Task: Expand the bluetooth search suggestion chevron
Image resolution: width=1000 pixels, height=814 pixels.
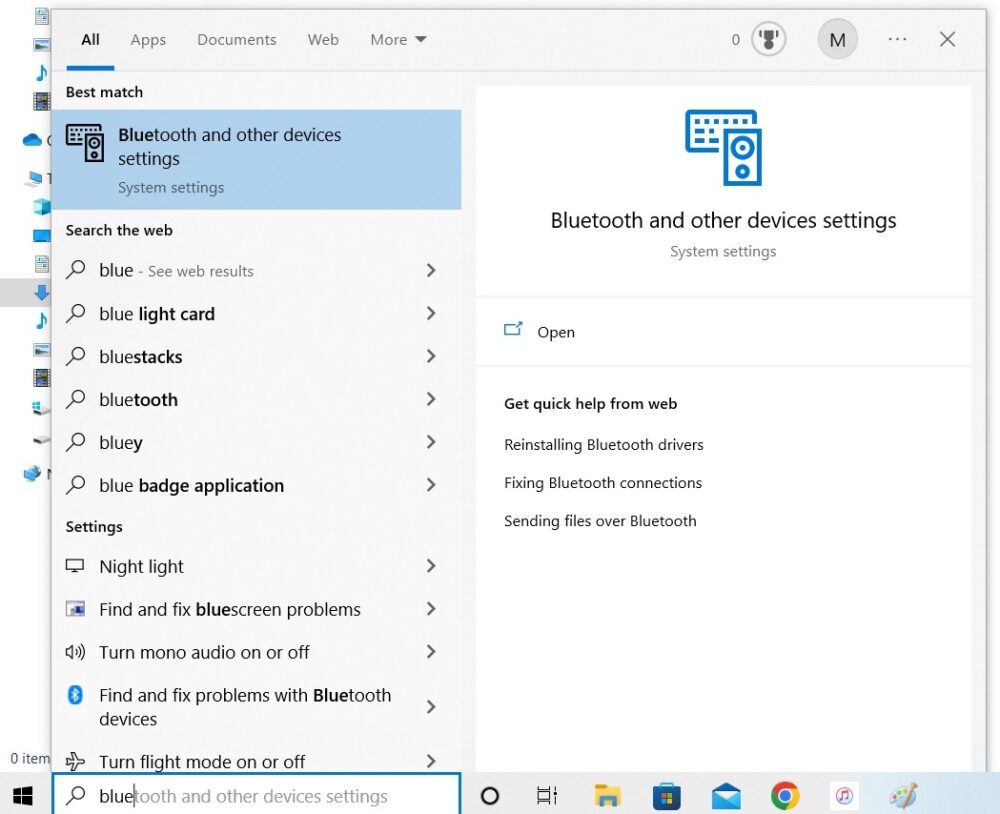Action: 430,399
